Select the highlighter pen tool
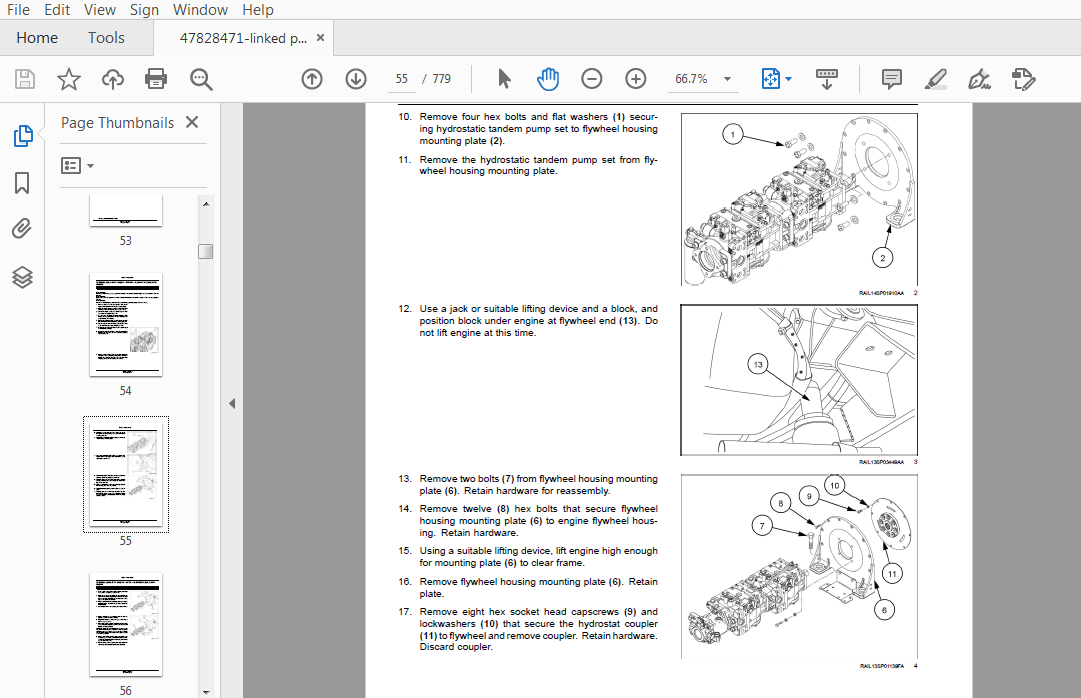This screenshot has width=1081, height=698. (x=936, y=79)
